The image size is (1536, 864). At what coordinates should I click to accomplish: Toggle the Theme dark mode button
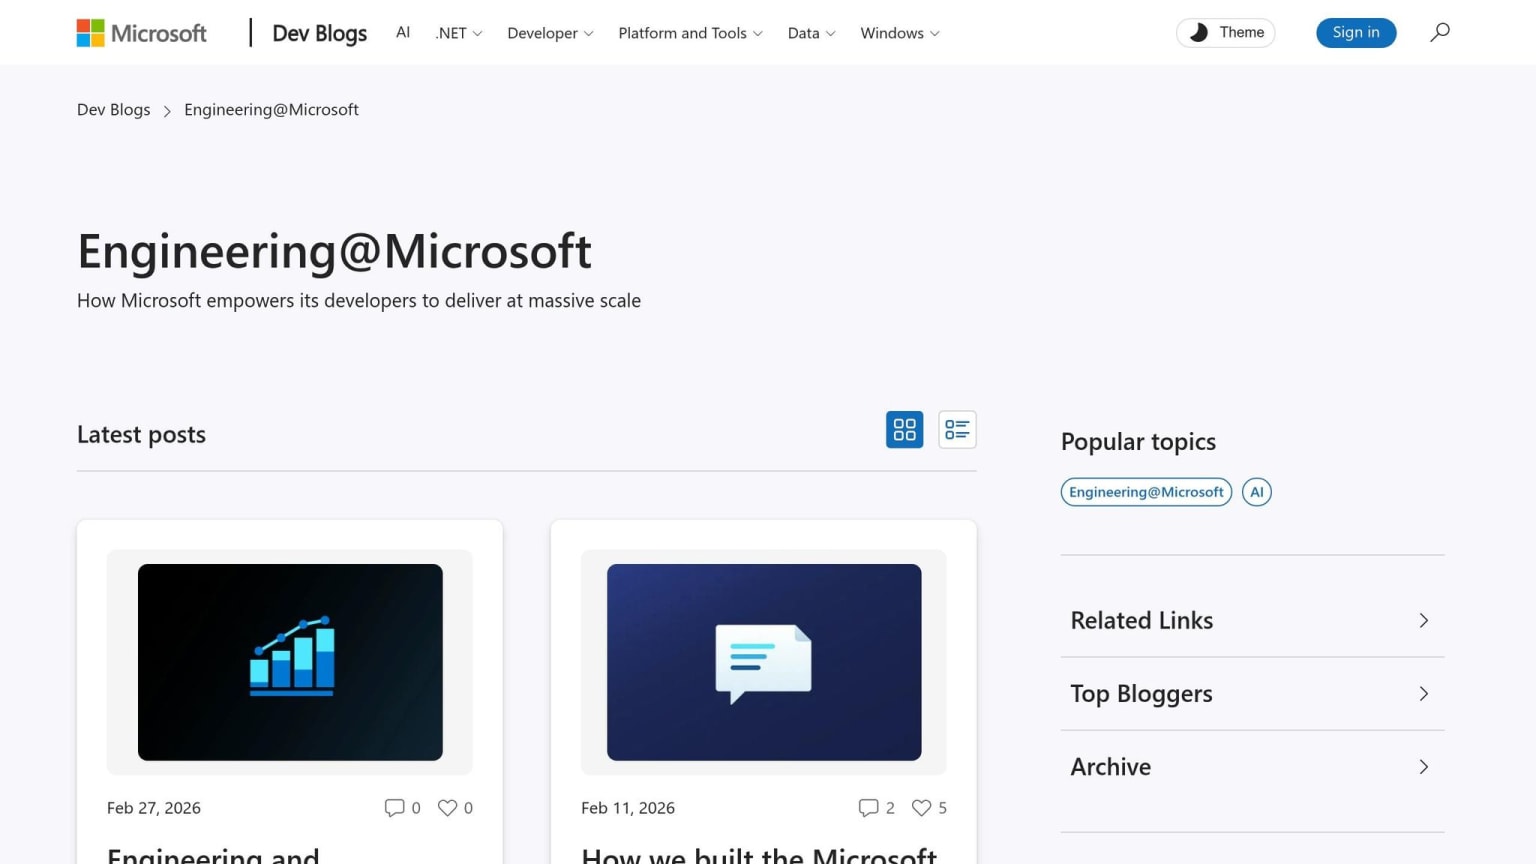1226,32
